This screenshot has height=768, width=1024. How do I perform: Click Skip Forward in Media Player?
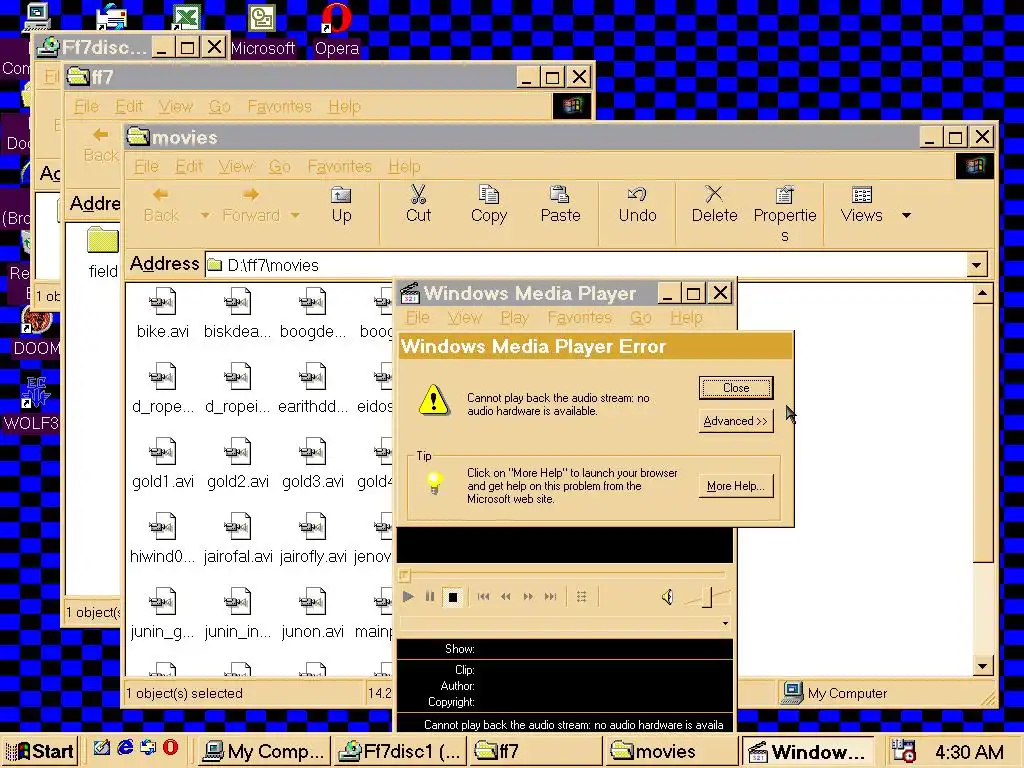point(551,596)
